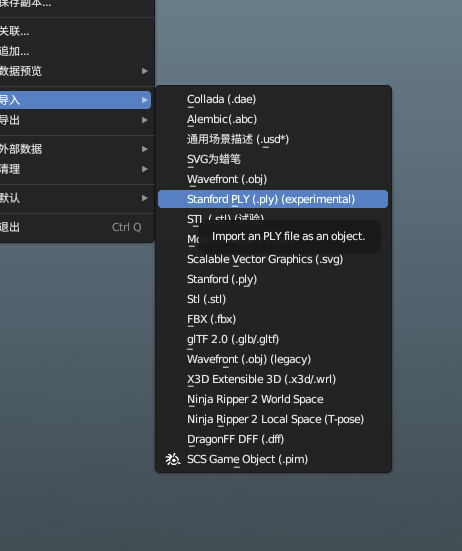The width and height of the screenshot is (462, 551).
Task: Expand the 导出 submenu arrow
Action: tap(144, 120)
